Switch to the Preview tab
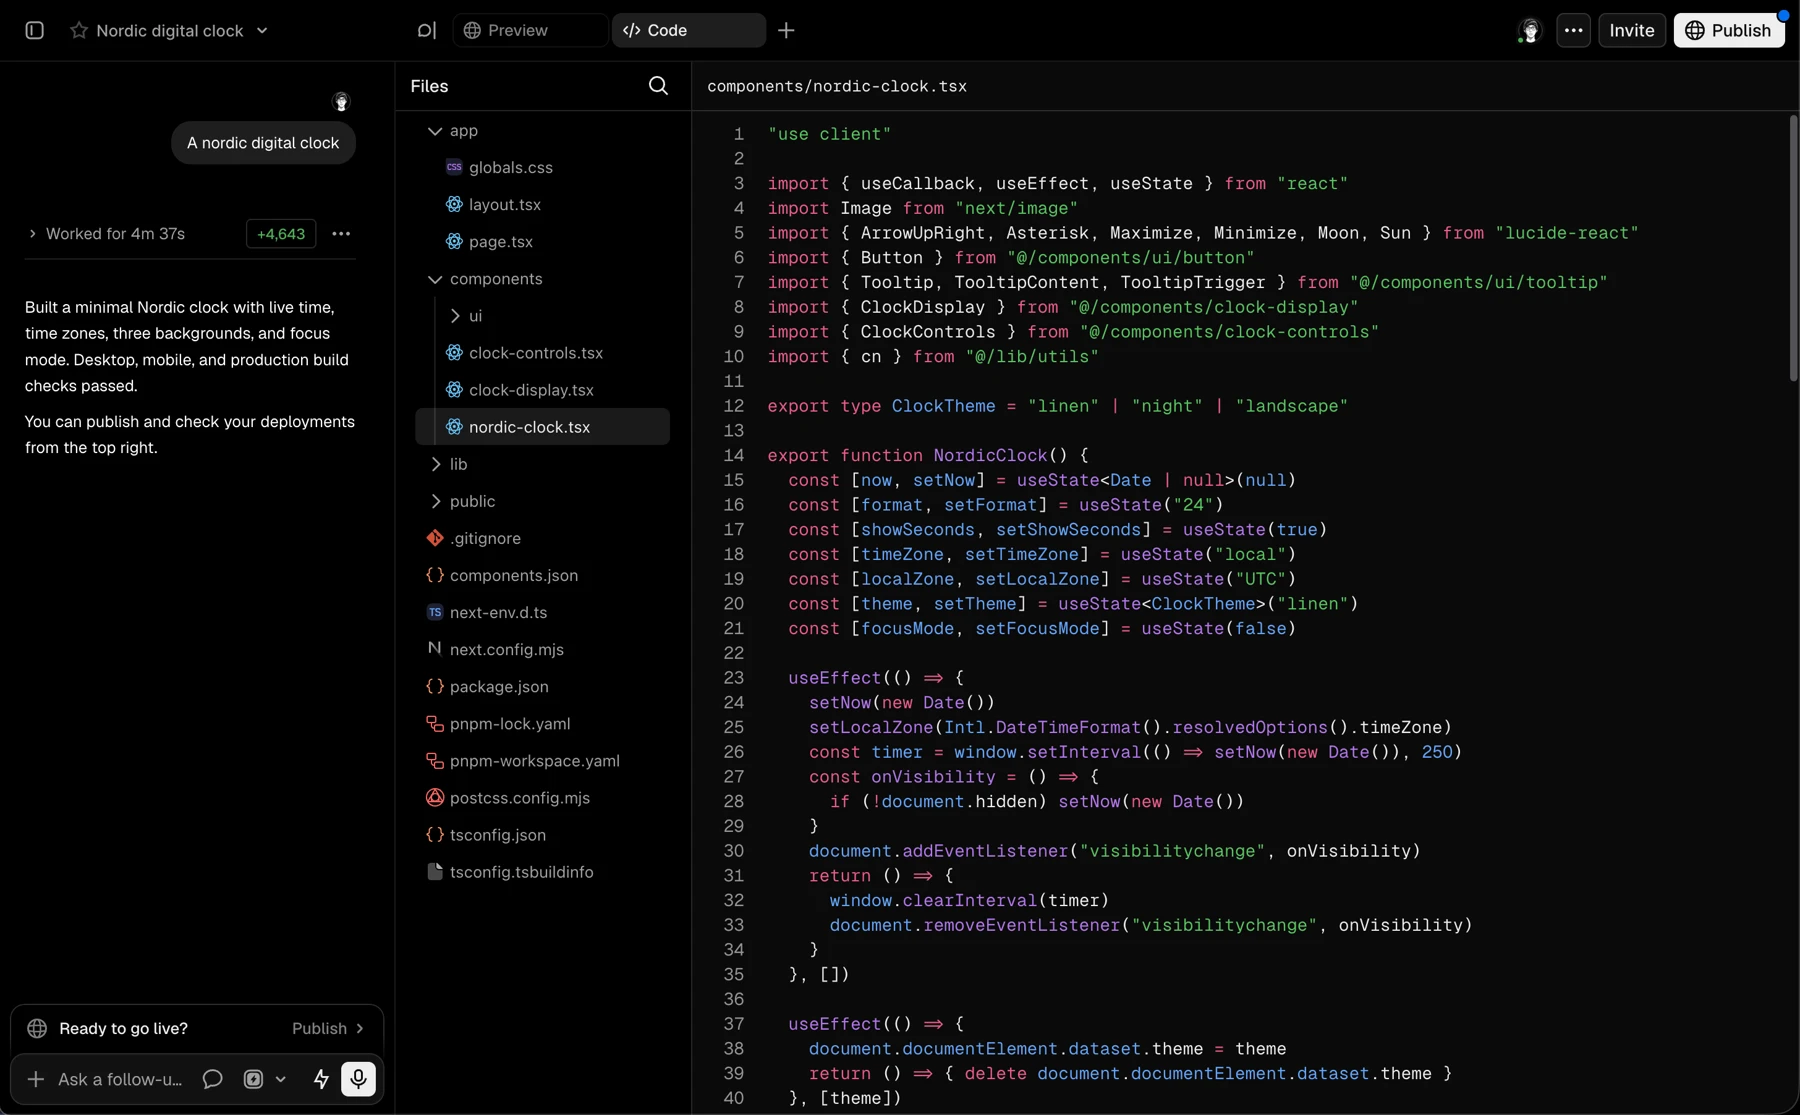 point(531,30)
